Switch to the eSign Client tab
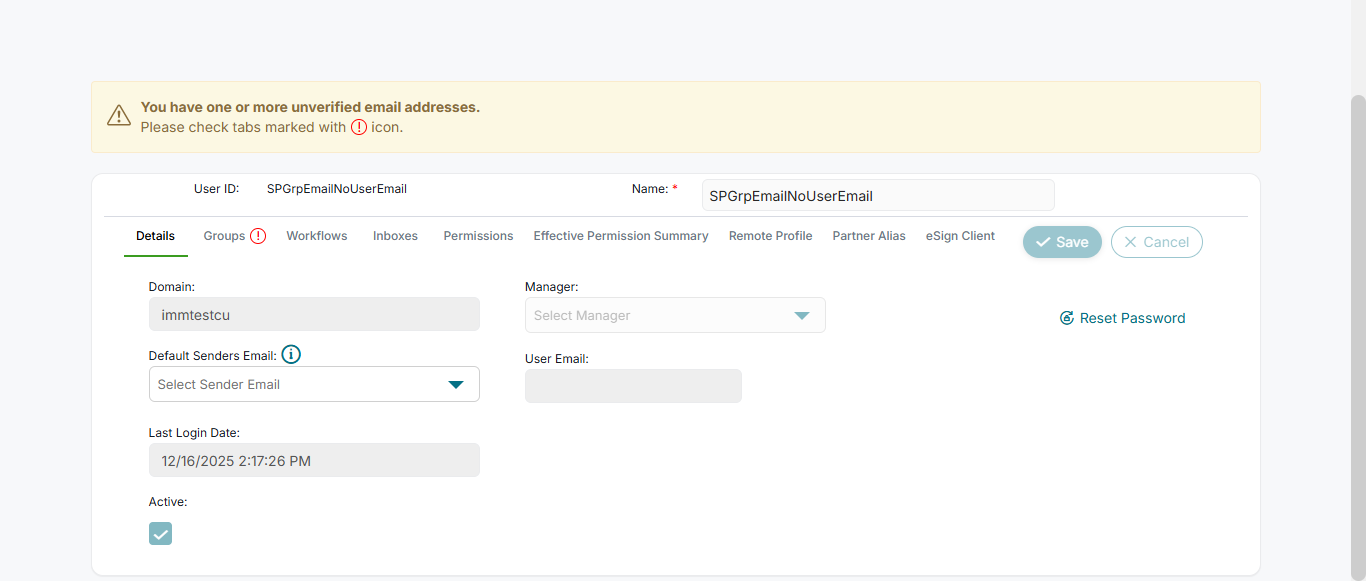The height and width of the screenshot is (581, 1366). coord(960,236)
